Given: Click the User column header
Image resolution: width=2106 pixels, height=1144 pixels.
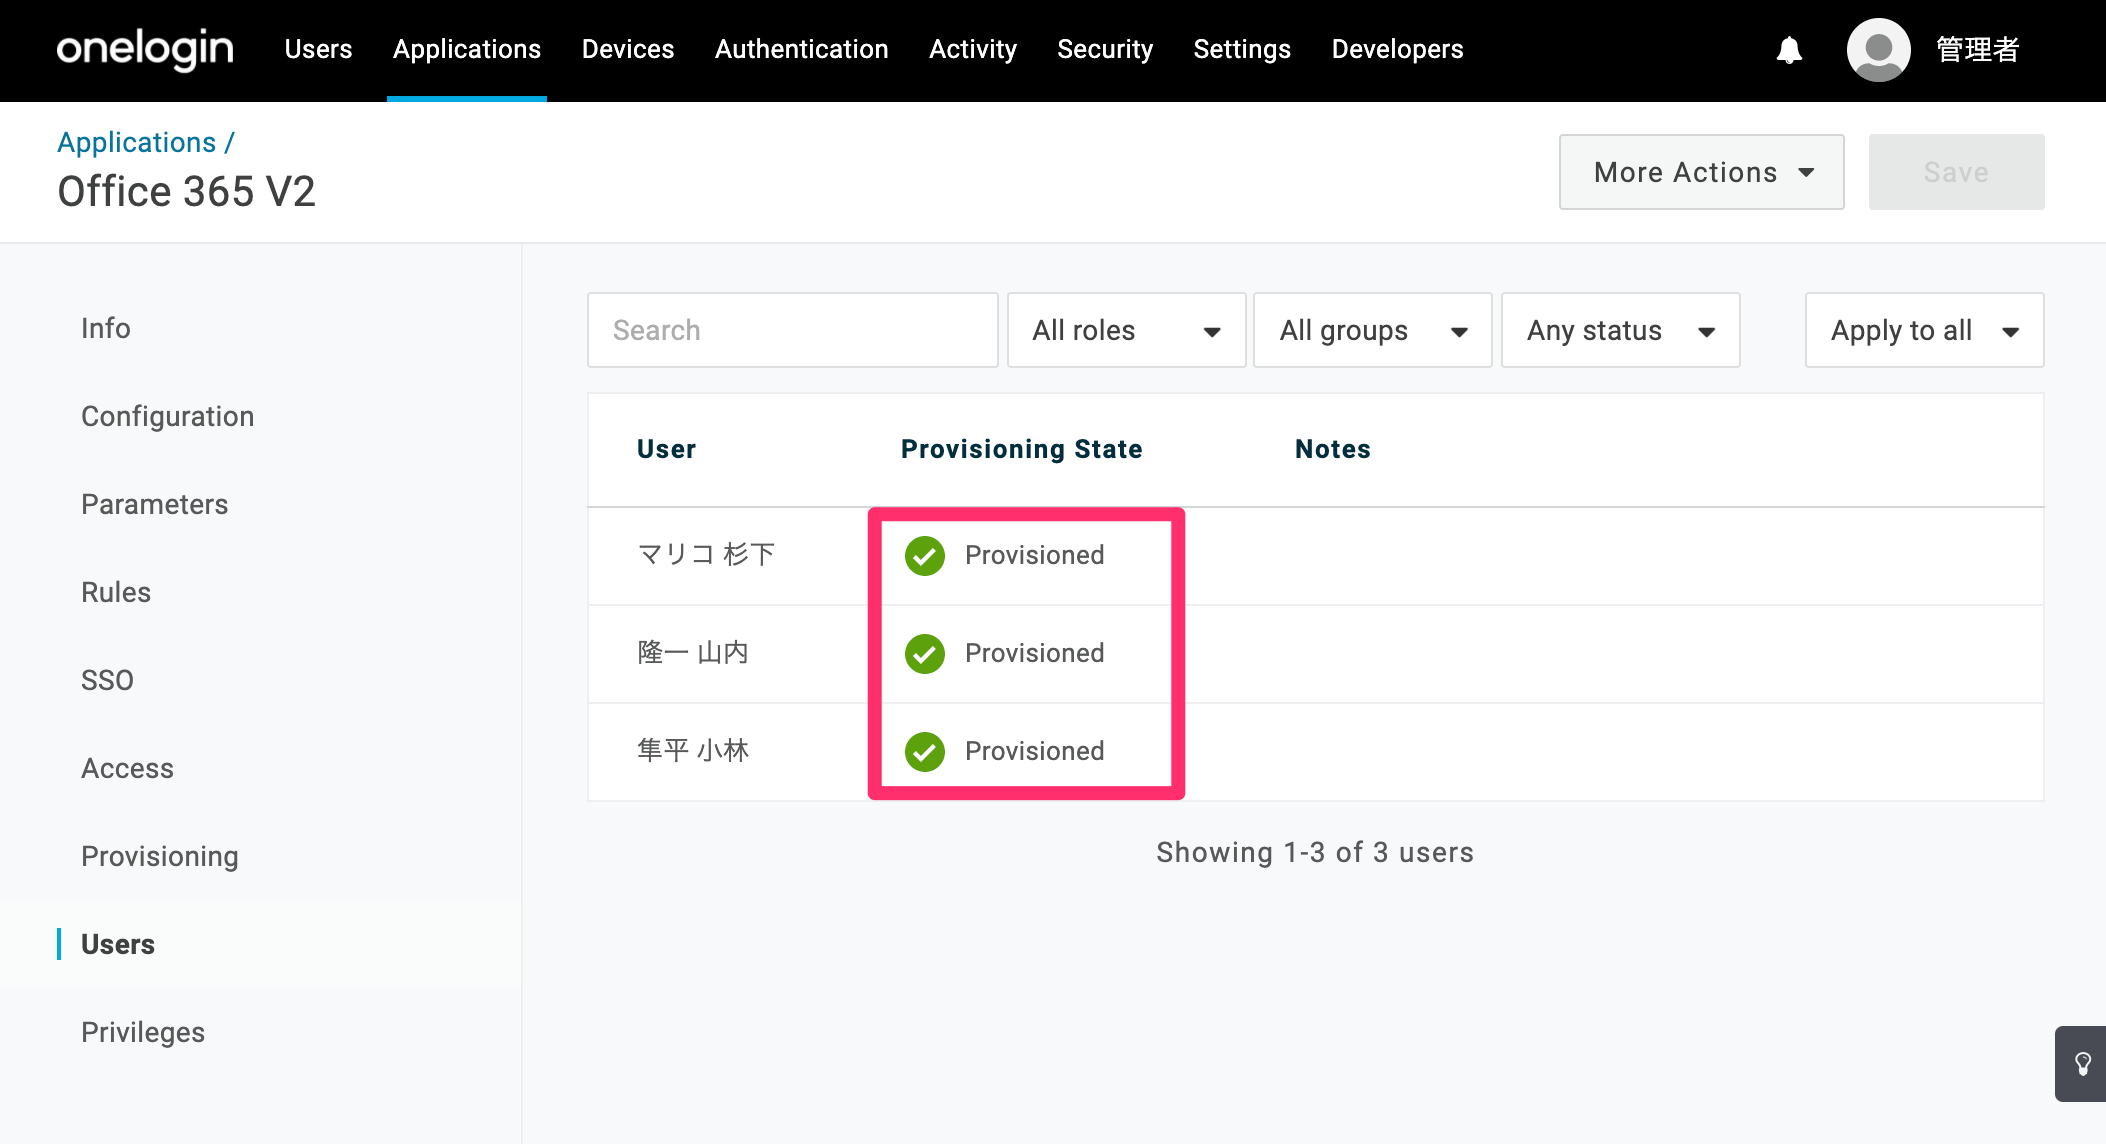Looking at the screenshot, I should (667, 449).
